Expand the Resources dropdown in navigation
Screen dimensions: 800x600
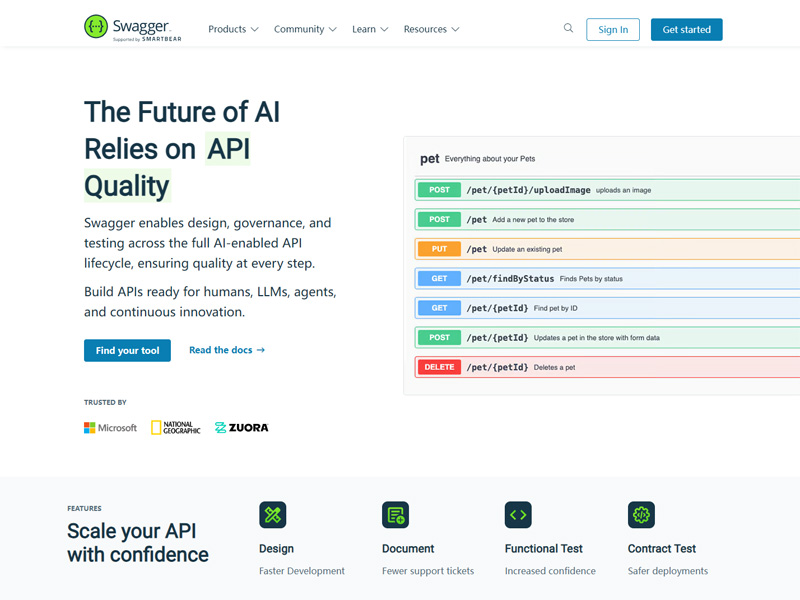431,29
